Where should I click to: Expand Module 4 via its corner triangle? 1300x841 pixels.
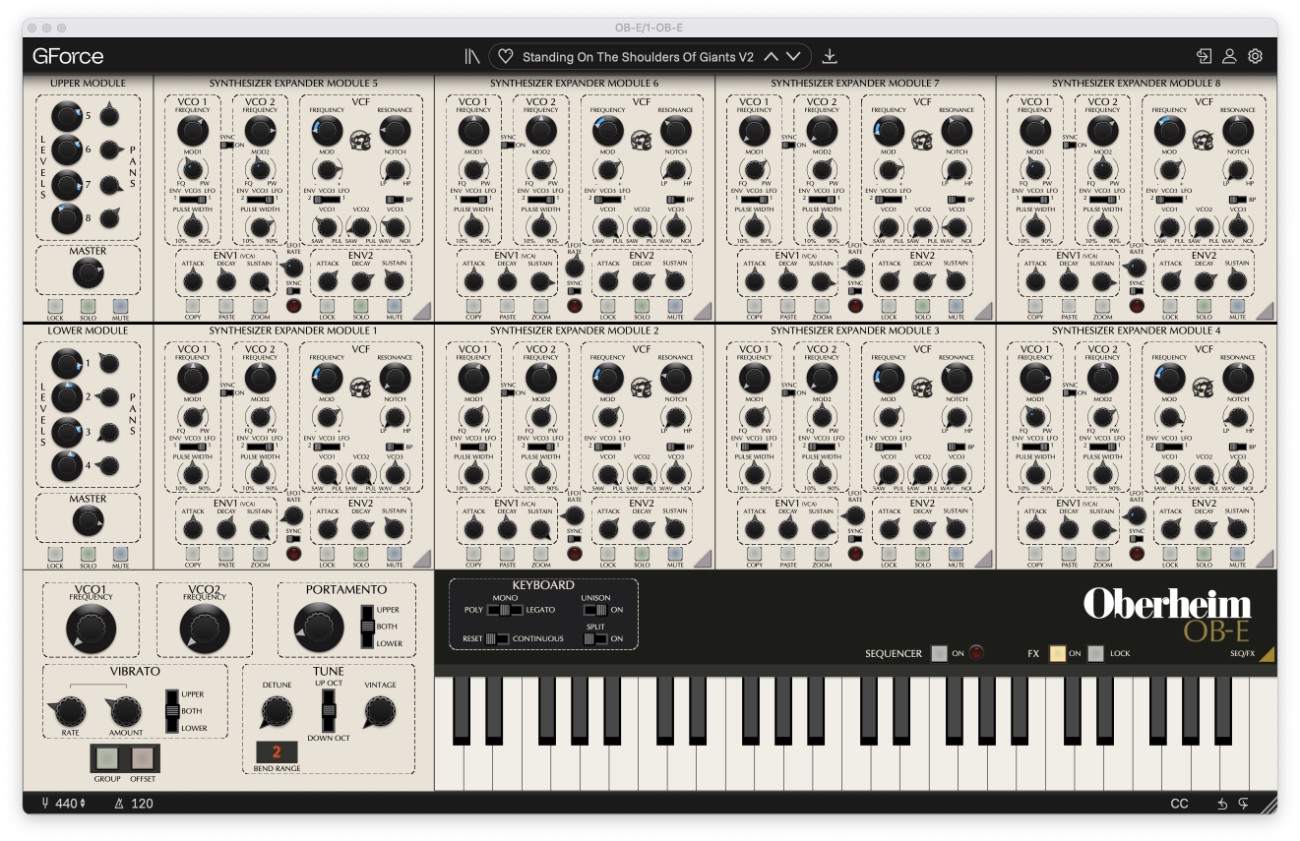pos(1266,559)
